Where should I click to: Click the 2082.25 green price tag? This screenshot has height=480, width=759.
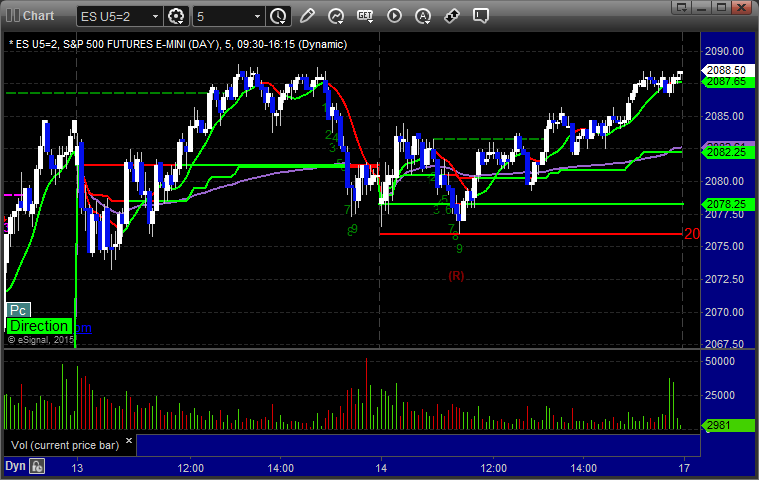[727, 152]
